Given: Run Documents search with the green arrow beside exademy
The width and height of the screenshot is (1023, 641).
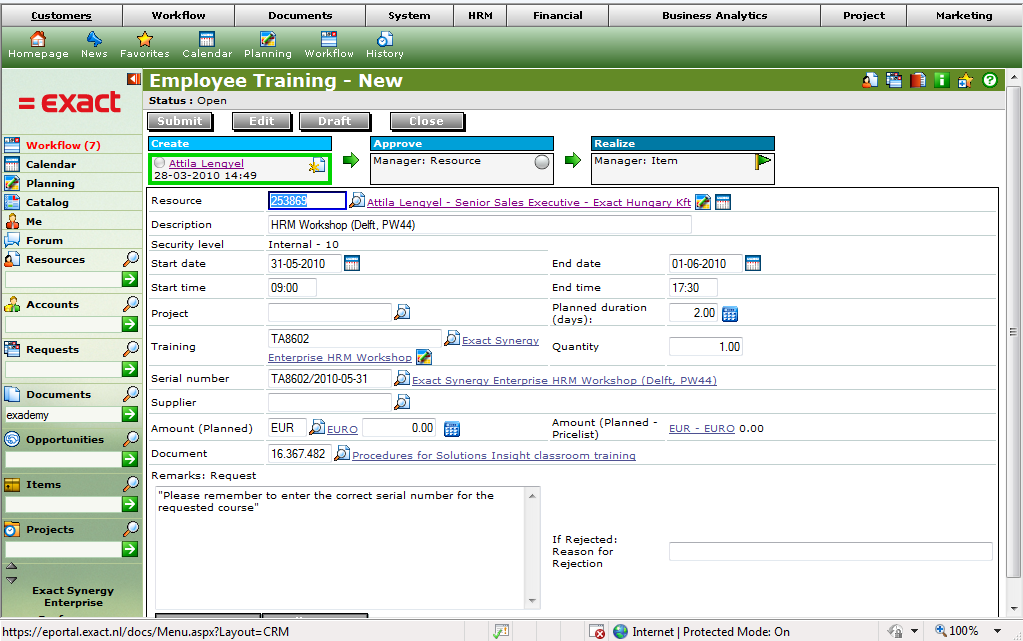Looking at the screenshot, I should pyautogui.click(x=130, y=414).
